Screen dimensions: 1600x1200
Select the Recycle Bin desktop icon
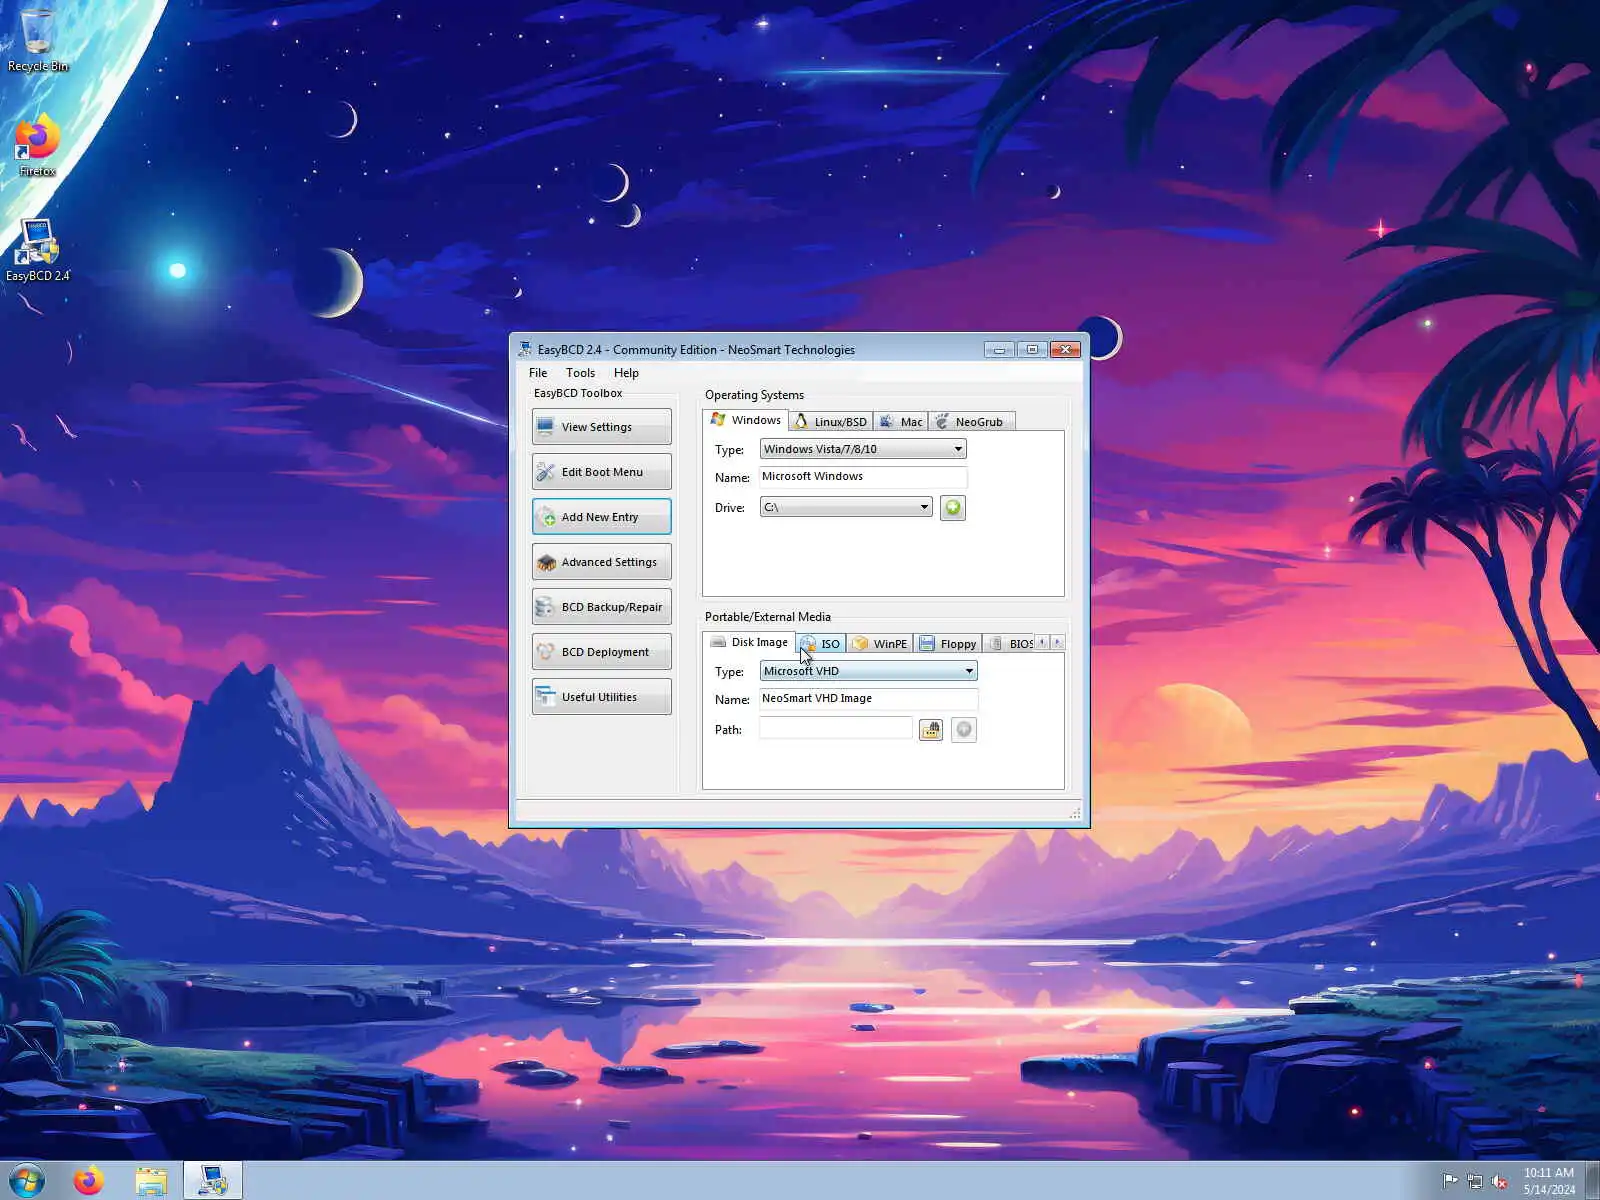pos(38,40)
